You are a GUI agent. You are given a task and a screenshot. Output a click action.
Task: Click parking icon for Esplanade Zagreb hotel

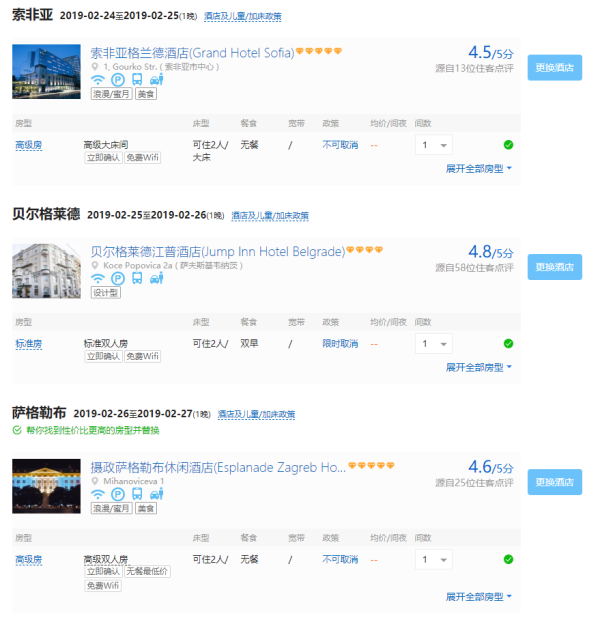click(117, 494)
